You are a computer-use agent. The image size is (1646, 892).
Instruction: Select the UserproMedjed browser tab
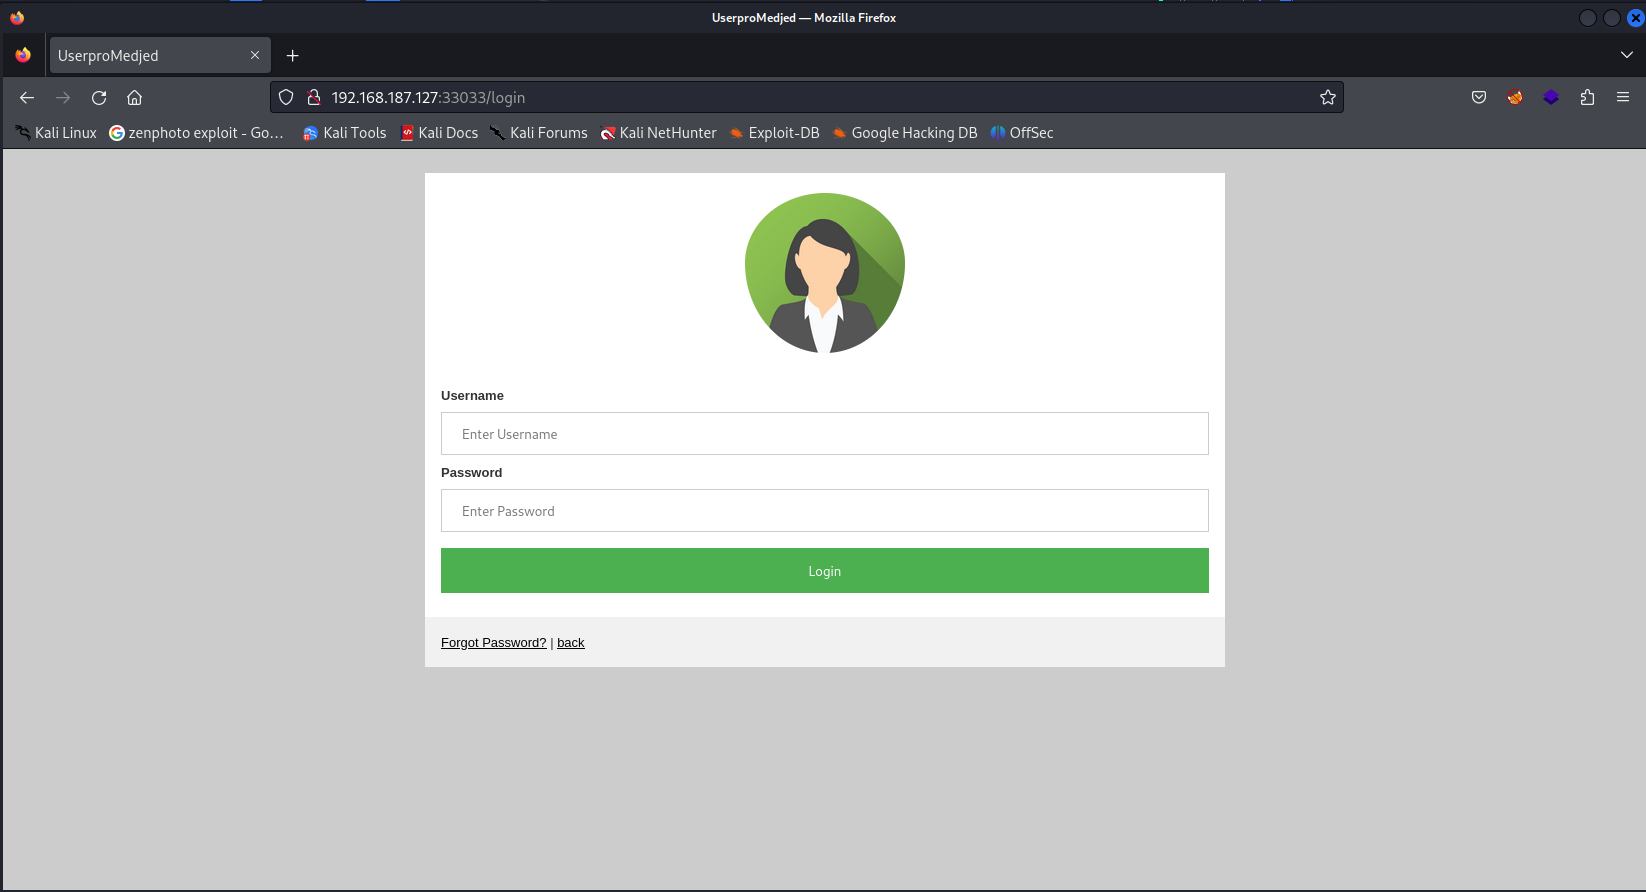(145, 56)
